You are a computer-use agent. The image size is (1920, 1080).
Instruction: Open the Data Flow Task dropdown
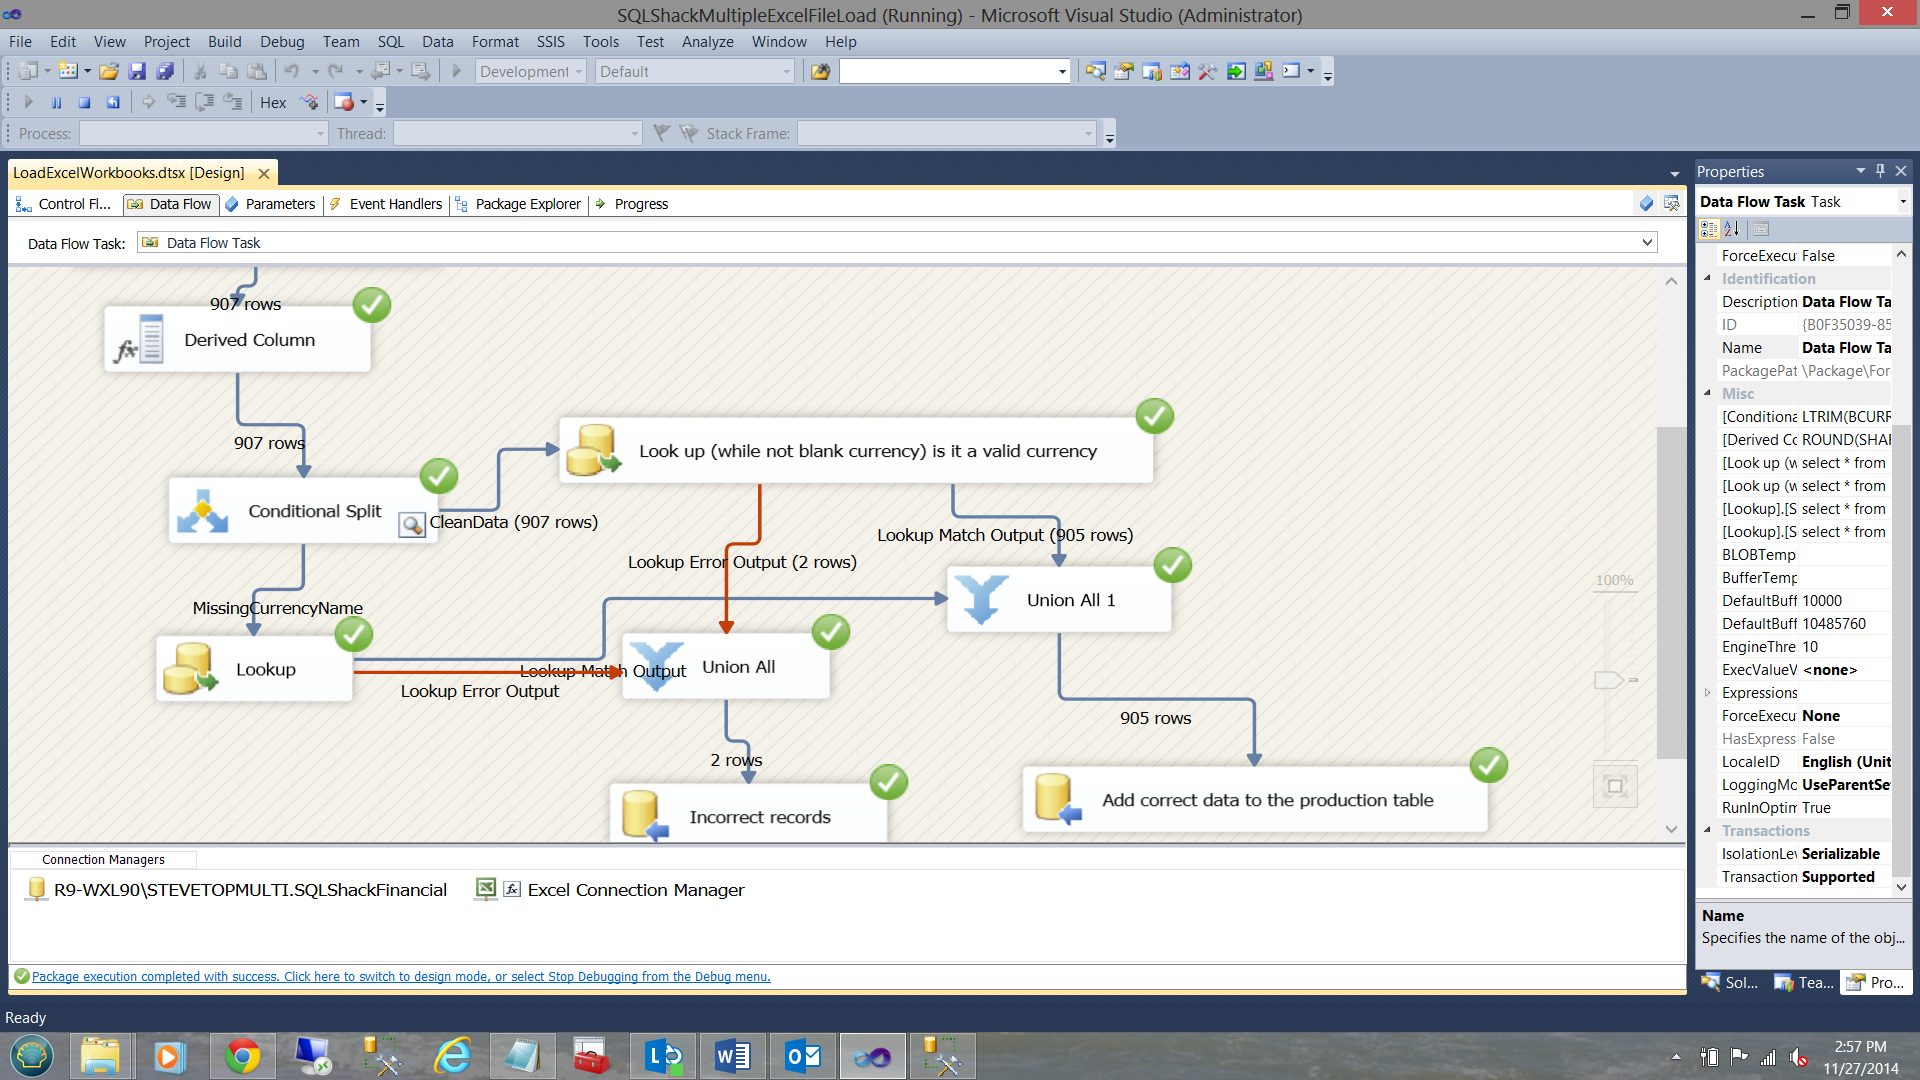pos(1646,243)
